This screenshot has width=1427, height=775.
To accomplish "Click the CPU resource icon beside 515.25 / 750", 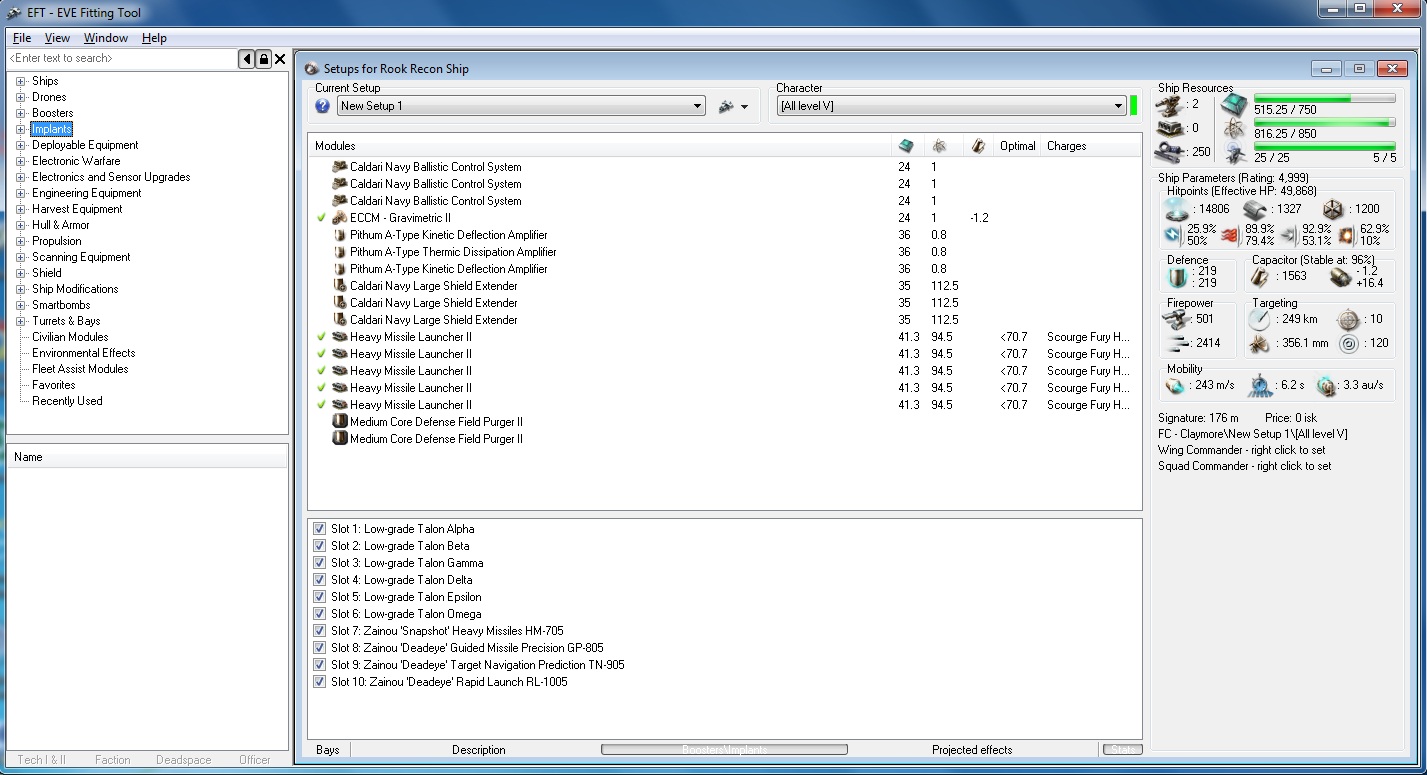I will pyautogui.click(x=1235, y=104).
